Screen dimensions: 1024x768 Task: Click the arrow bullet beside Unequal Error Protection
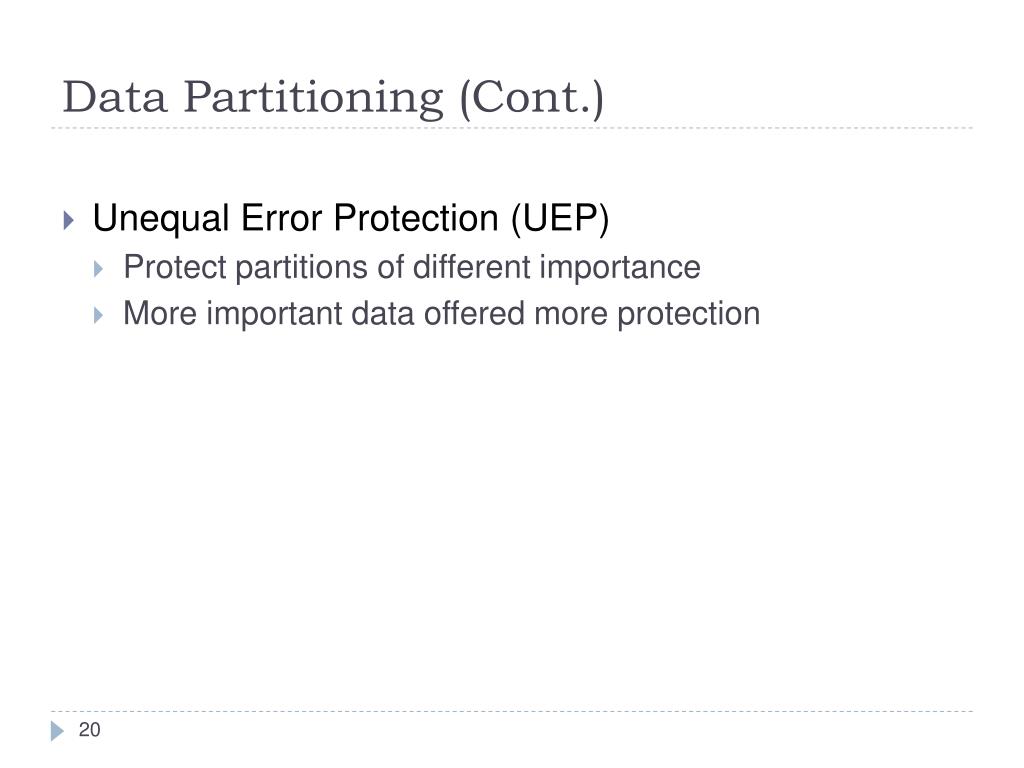coord(69,220)
